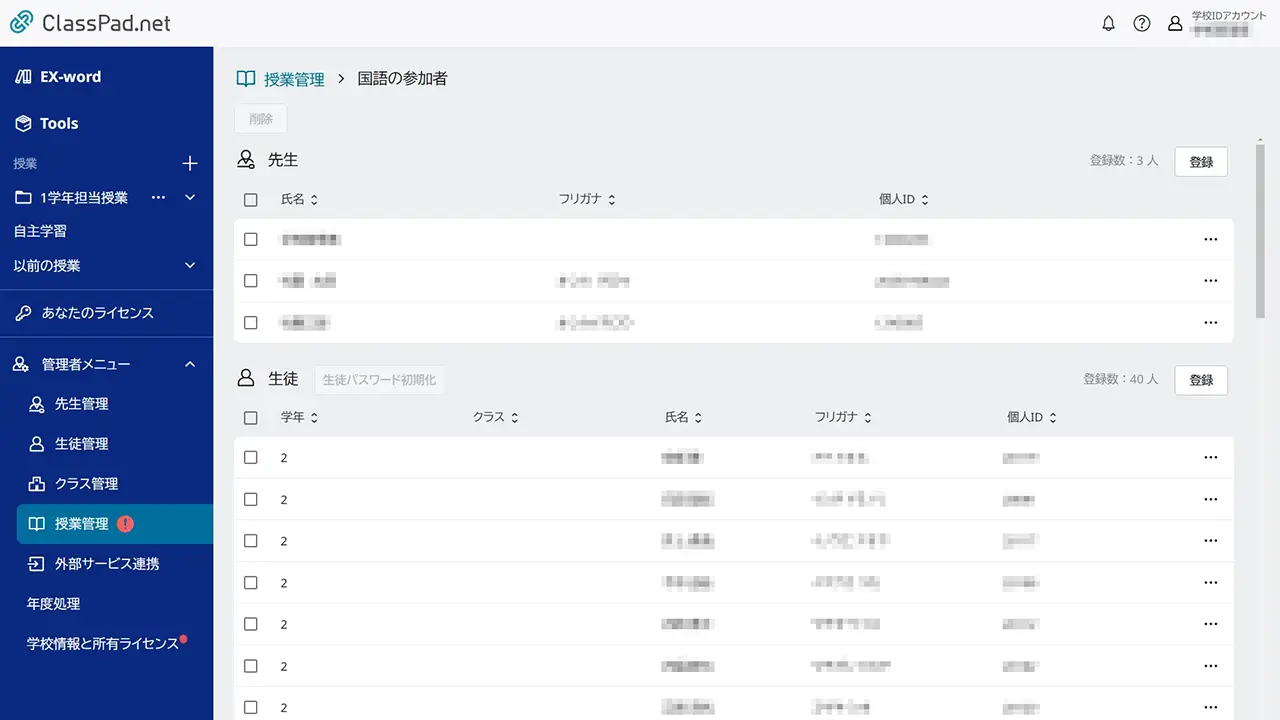This screenshot has width=1280, height=720.
Task: Collapse the 管理者メニュー section
Action: coord(190,364)
